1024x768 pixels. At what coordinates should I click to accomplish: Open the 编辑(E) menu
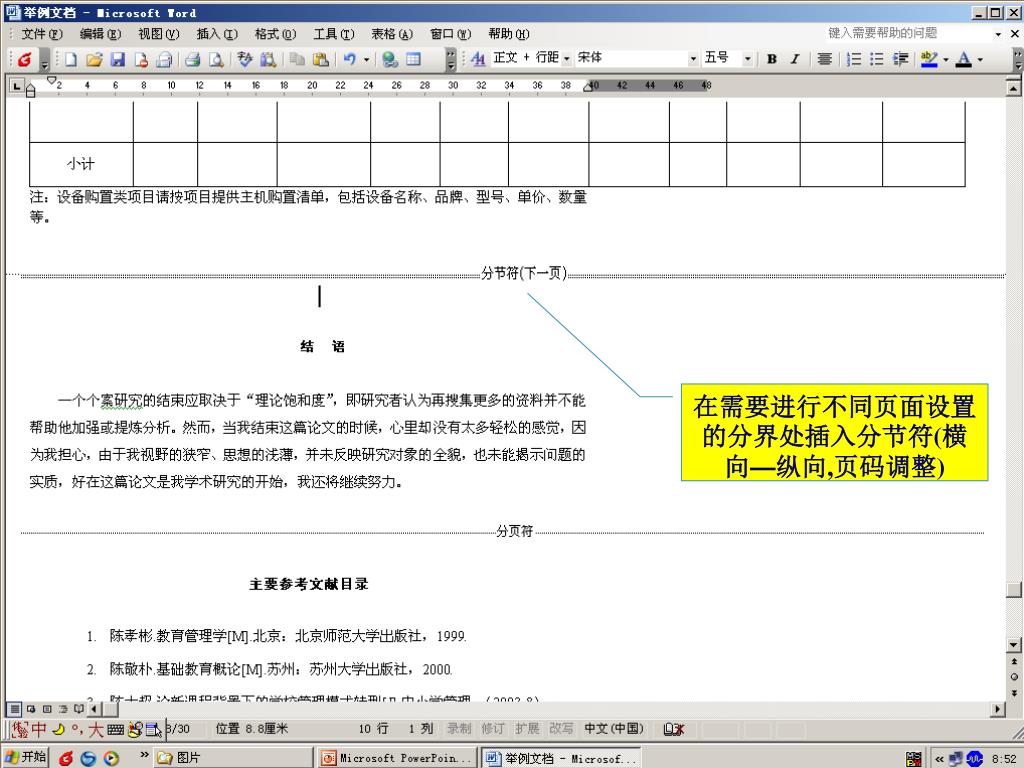click(x=100, y=34)
